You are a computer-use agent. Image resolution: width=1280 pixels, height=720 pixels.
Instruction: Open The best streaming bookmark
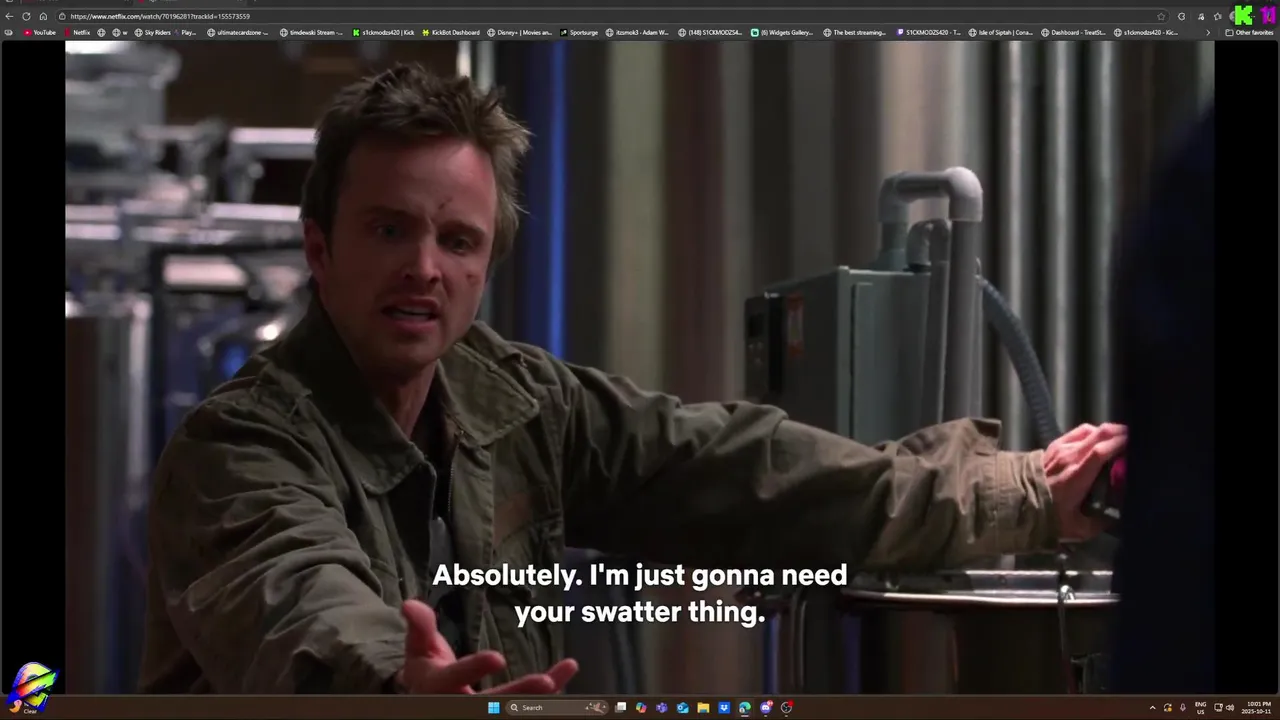point(855,32)
